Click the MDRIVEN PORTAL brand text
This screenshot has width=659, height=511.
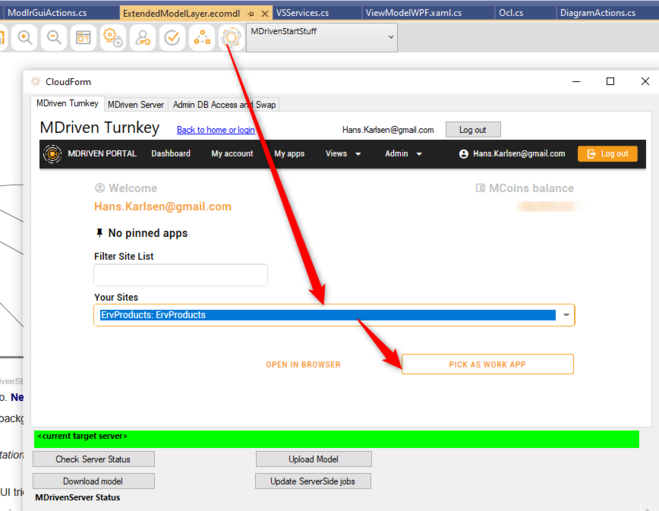tap(102, 154)
